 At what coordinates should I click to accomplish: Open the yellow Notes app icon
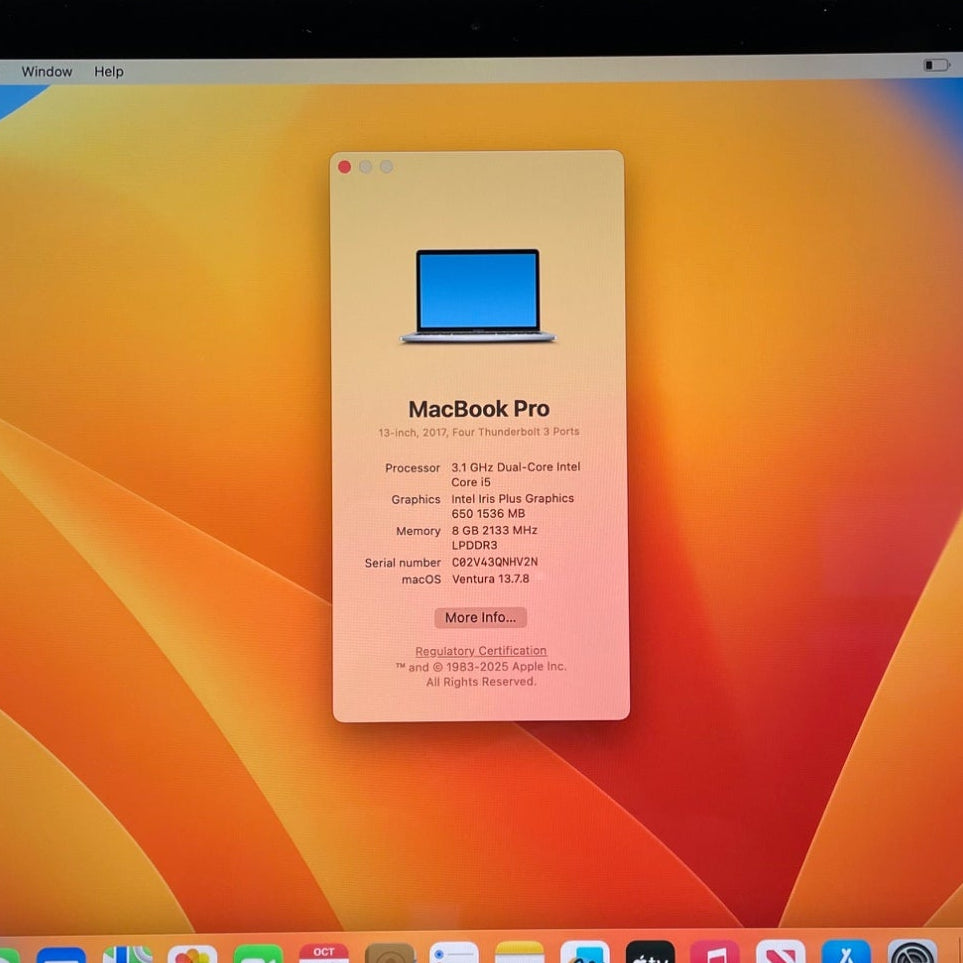(519, 953)
